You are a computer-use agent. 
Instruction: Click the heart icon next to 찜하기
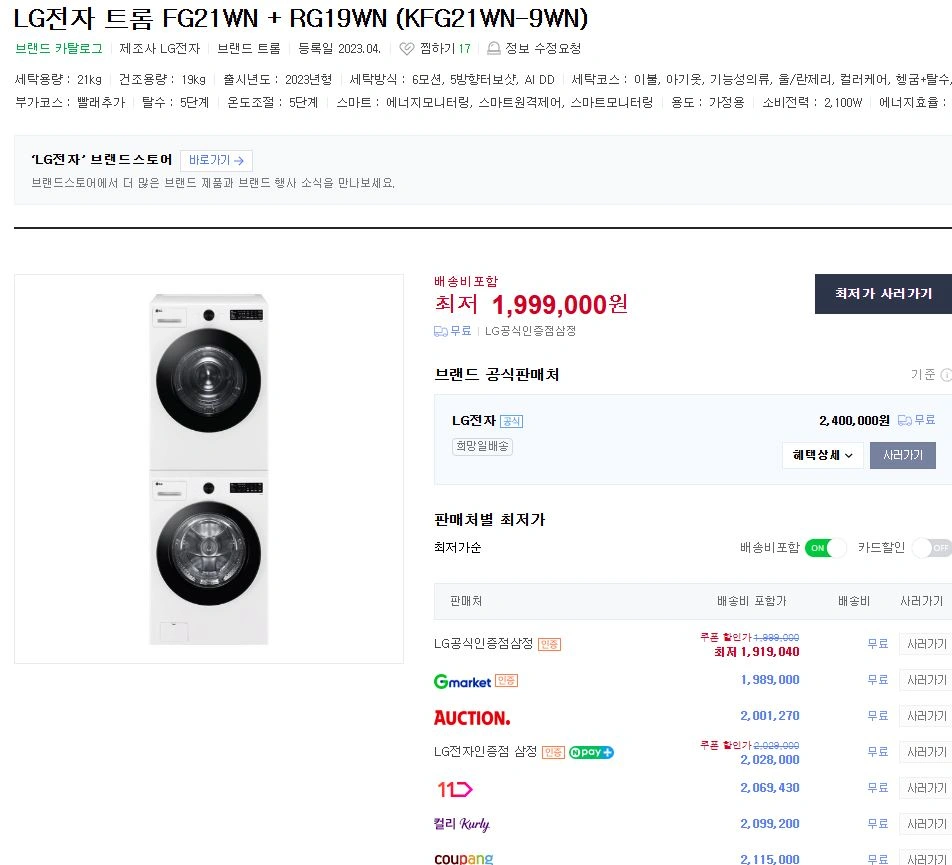click(406, 49)
